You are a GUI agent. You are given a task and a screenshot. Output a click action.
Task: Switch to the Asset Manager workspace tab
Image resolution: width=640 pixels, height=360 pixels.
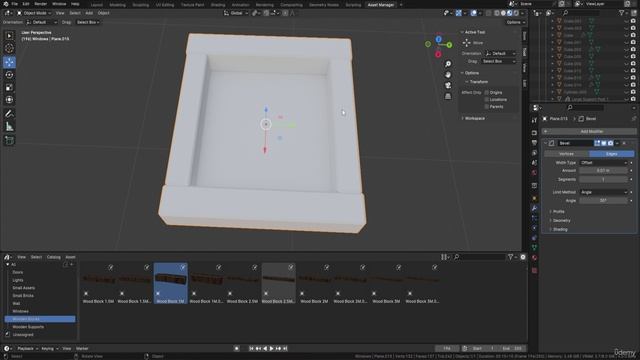(380, 5)
